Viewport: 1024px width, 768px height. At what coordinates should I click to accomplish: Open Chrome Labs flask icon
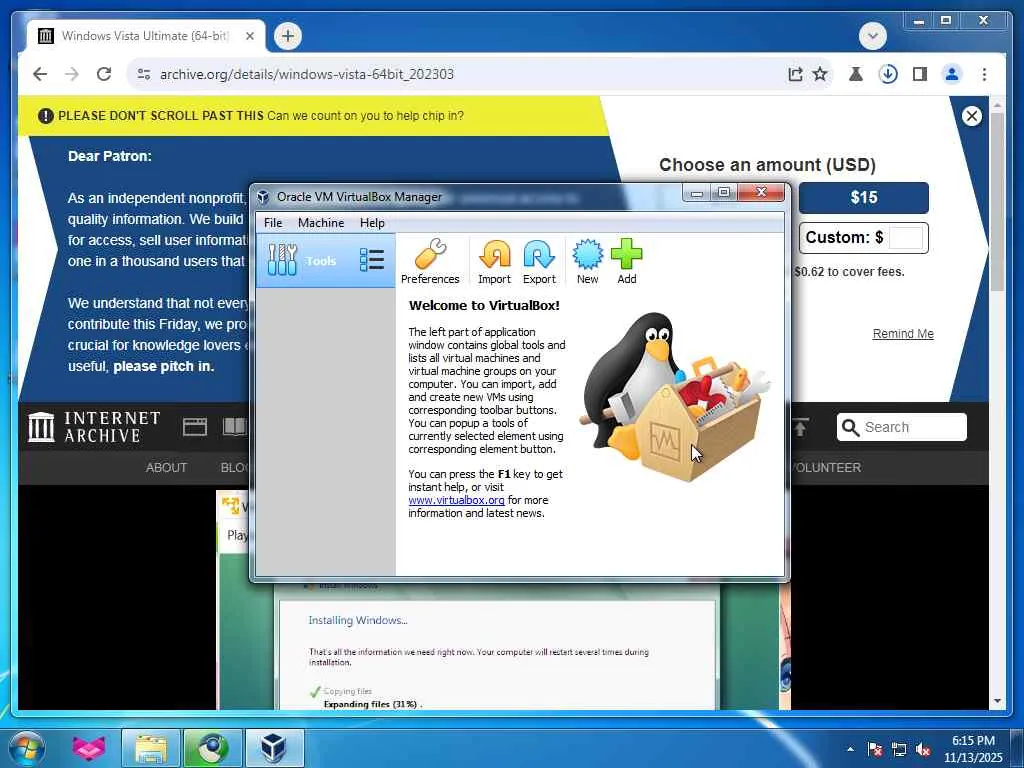(x=856, y=74)
